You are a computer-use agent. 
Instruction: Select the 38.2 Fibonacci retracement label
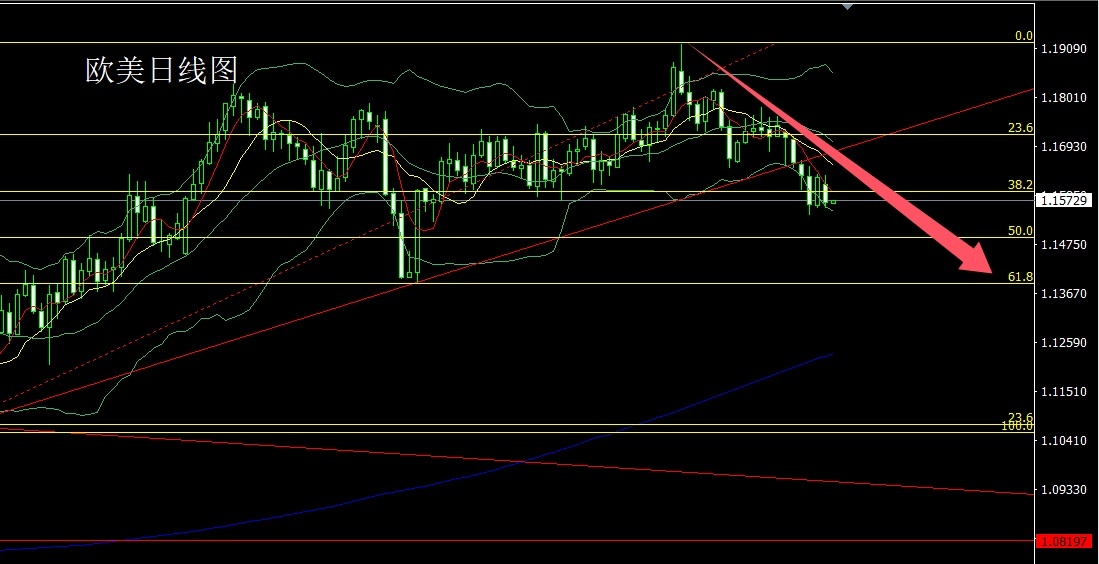click(1020, 184)
